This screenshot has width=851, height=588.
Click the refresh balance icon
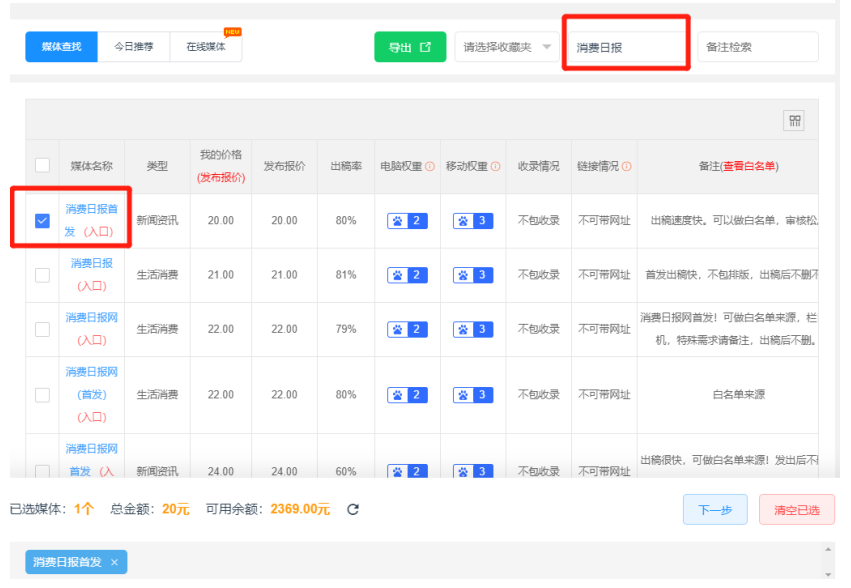[353, 510]
